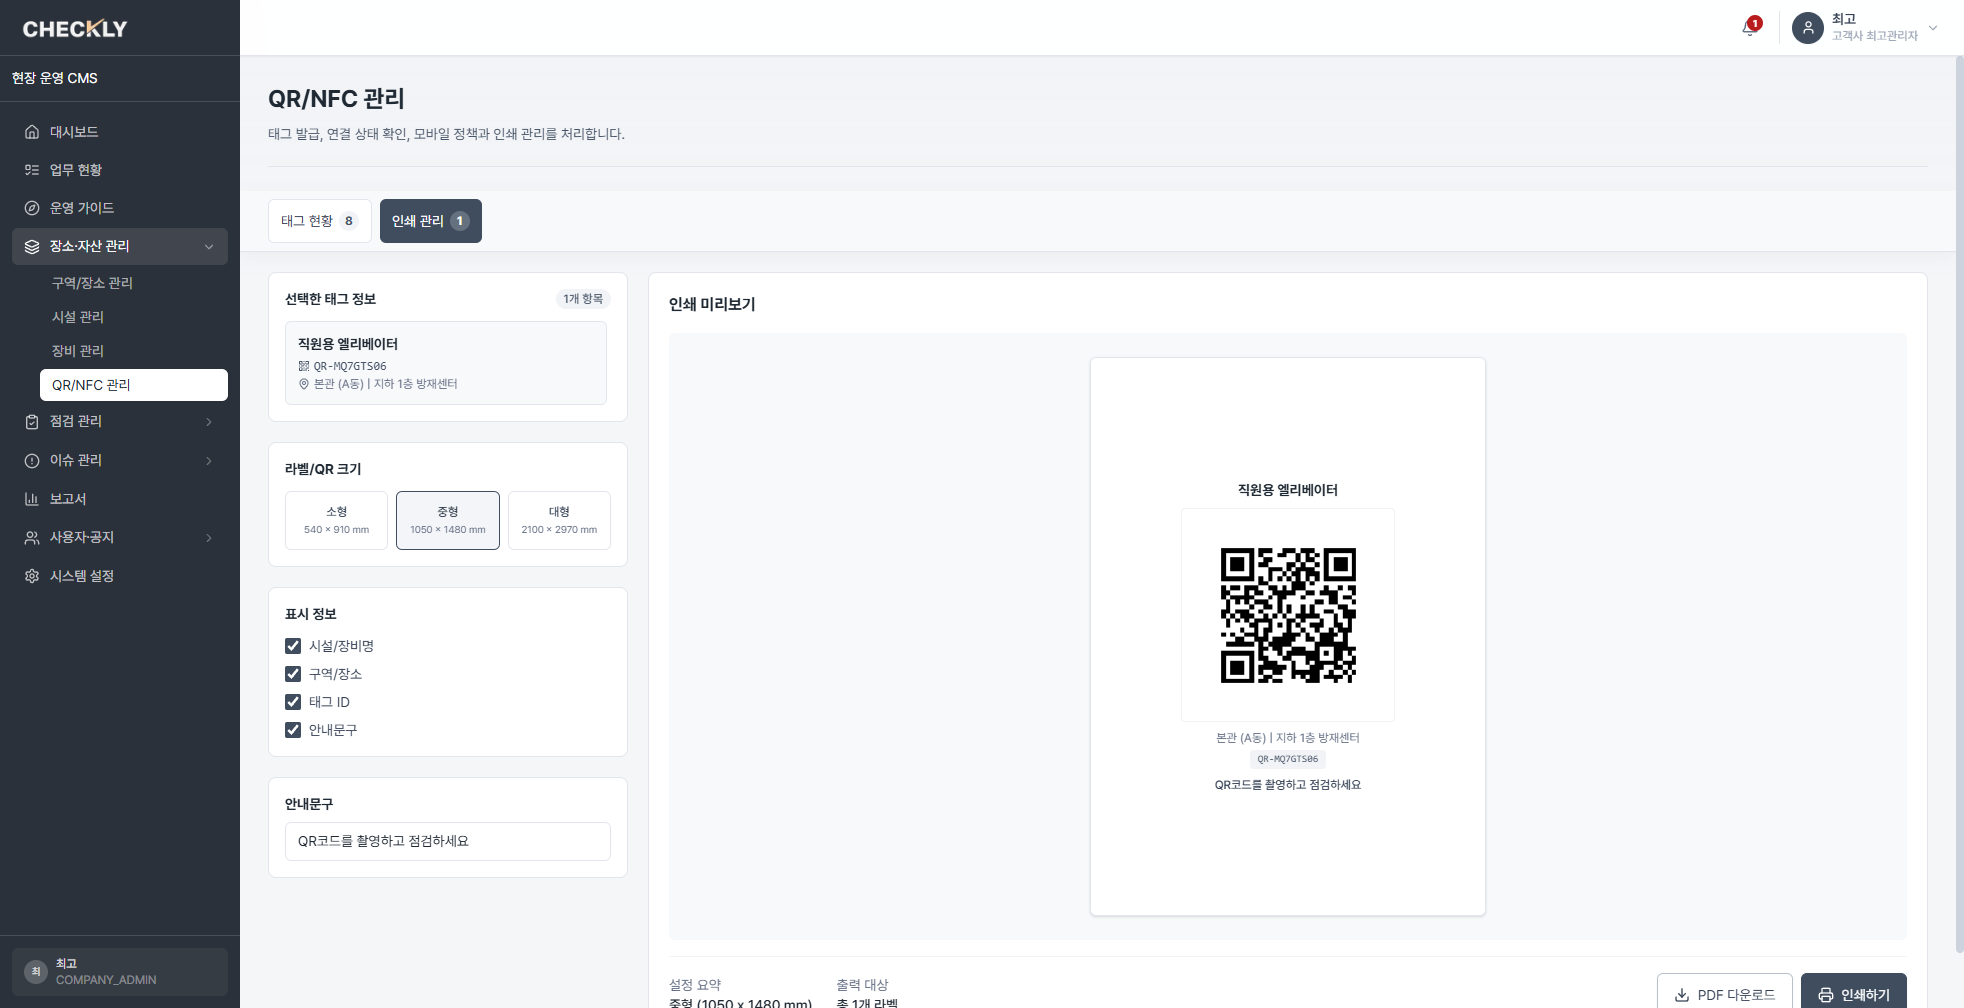Viewport: 1964px width, 1008px height.
Task: Open the notification bell
Action: [x=1749, y=28]
